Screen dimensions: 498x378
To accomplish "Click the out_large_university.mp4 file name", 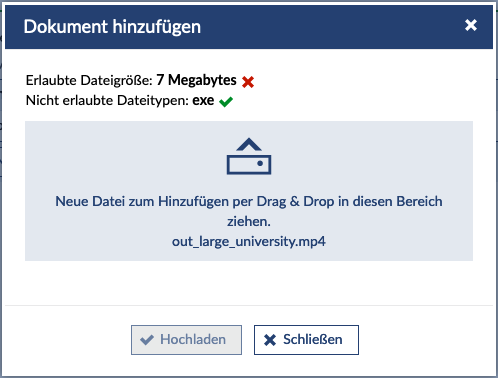I will 249,241.
